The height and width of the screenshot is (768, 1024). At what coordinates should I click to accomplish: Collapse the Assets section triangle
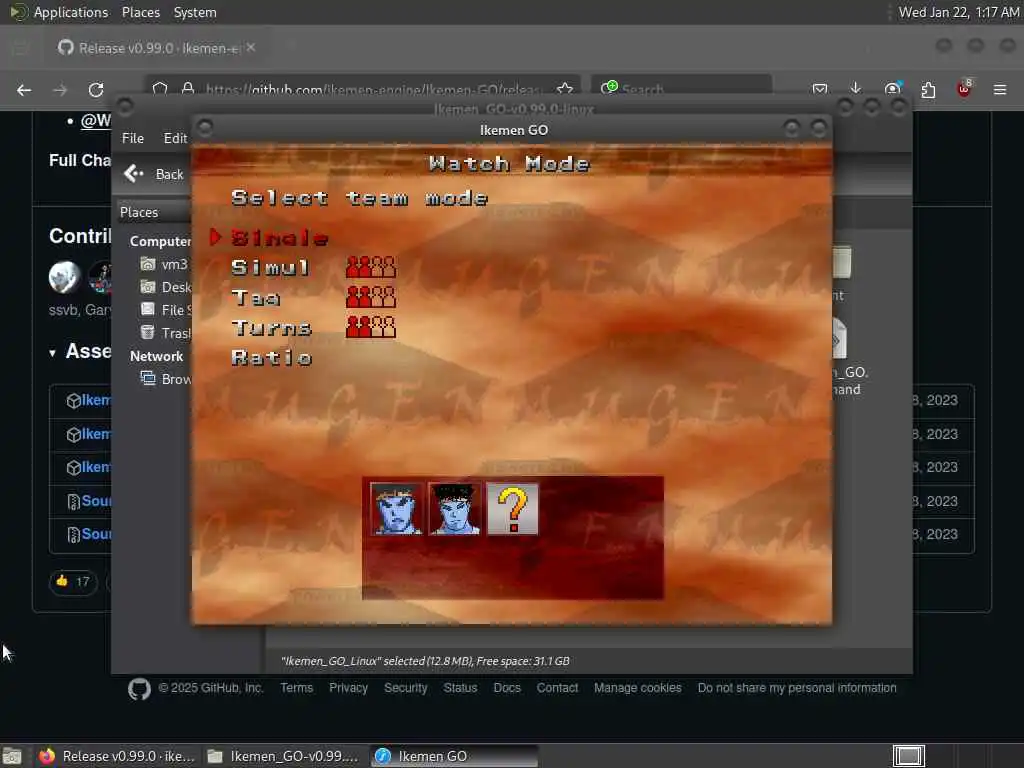(x=52, y=353)
